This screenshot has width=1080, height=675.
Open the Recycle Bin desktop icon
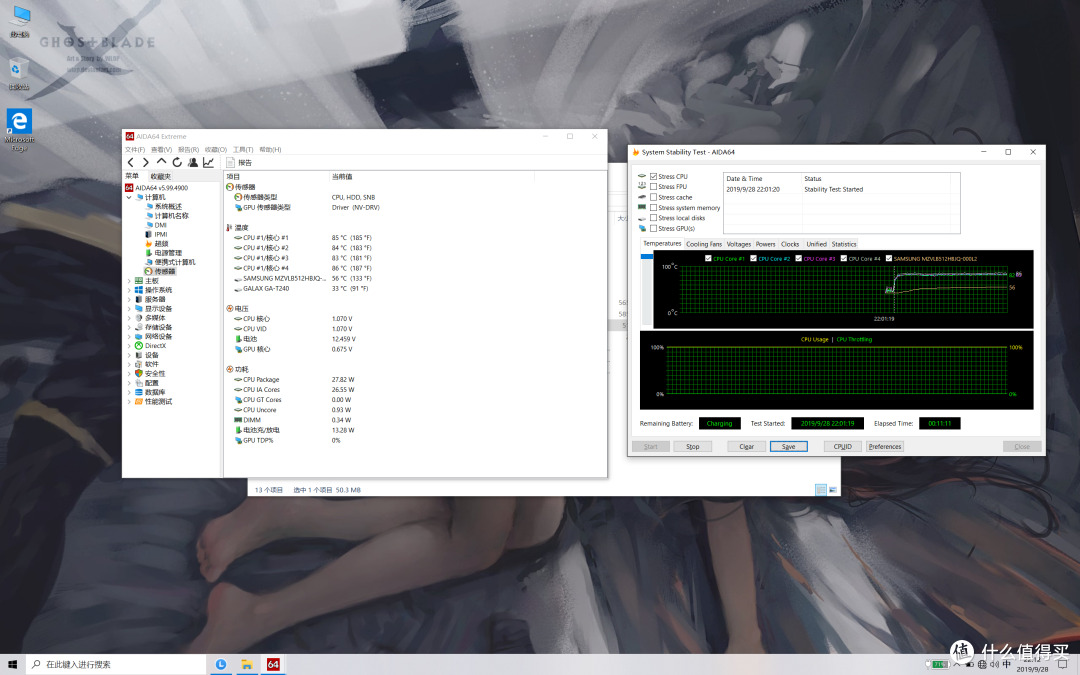click(19, 73)
